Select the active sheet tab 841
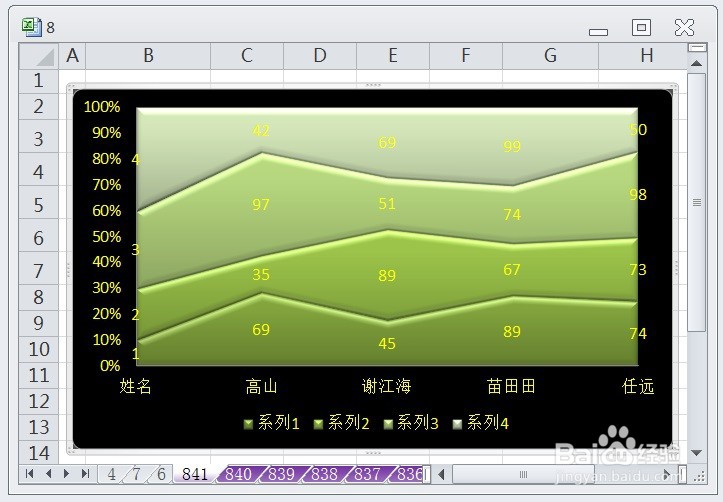723x502 pixels. 195,474
